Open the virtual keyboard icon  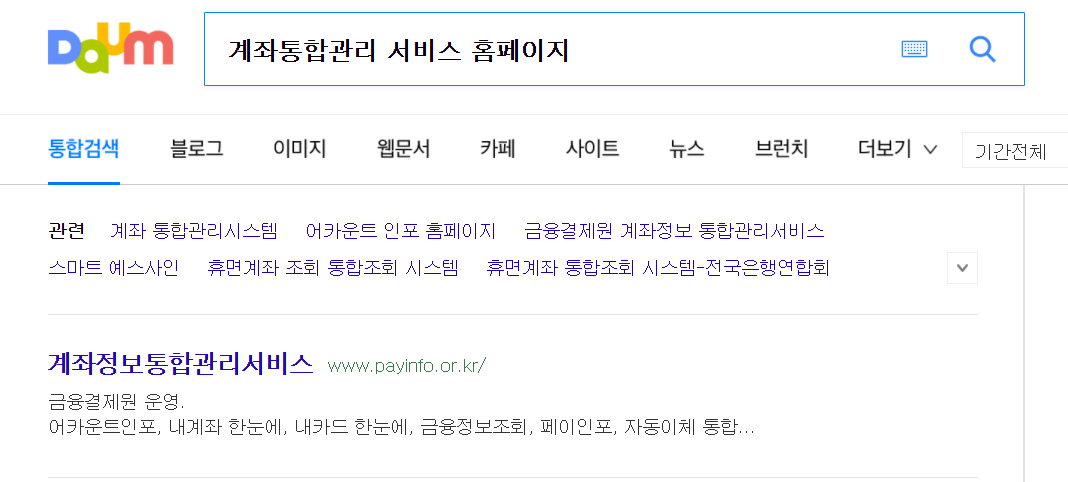[914, 49]
